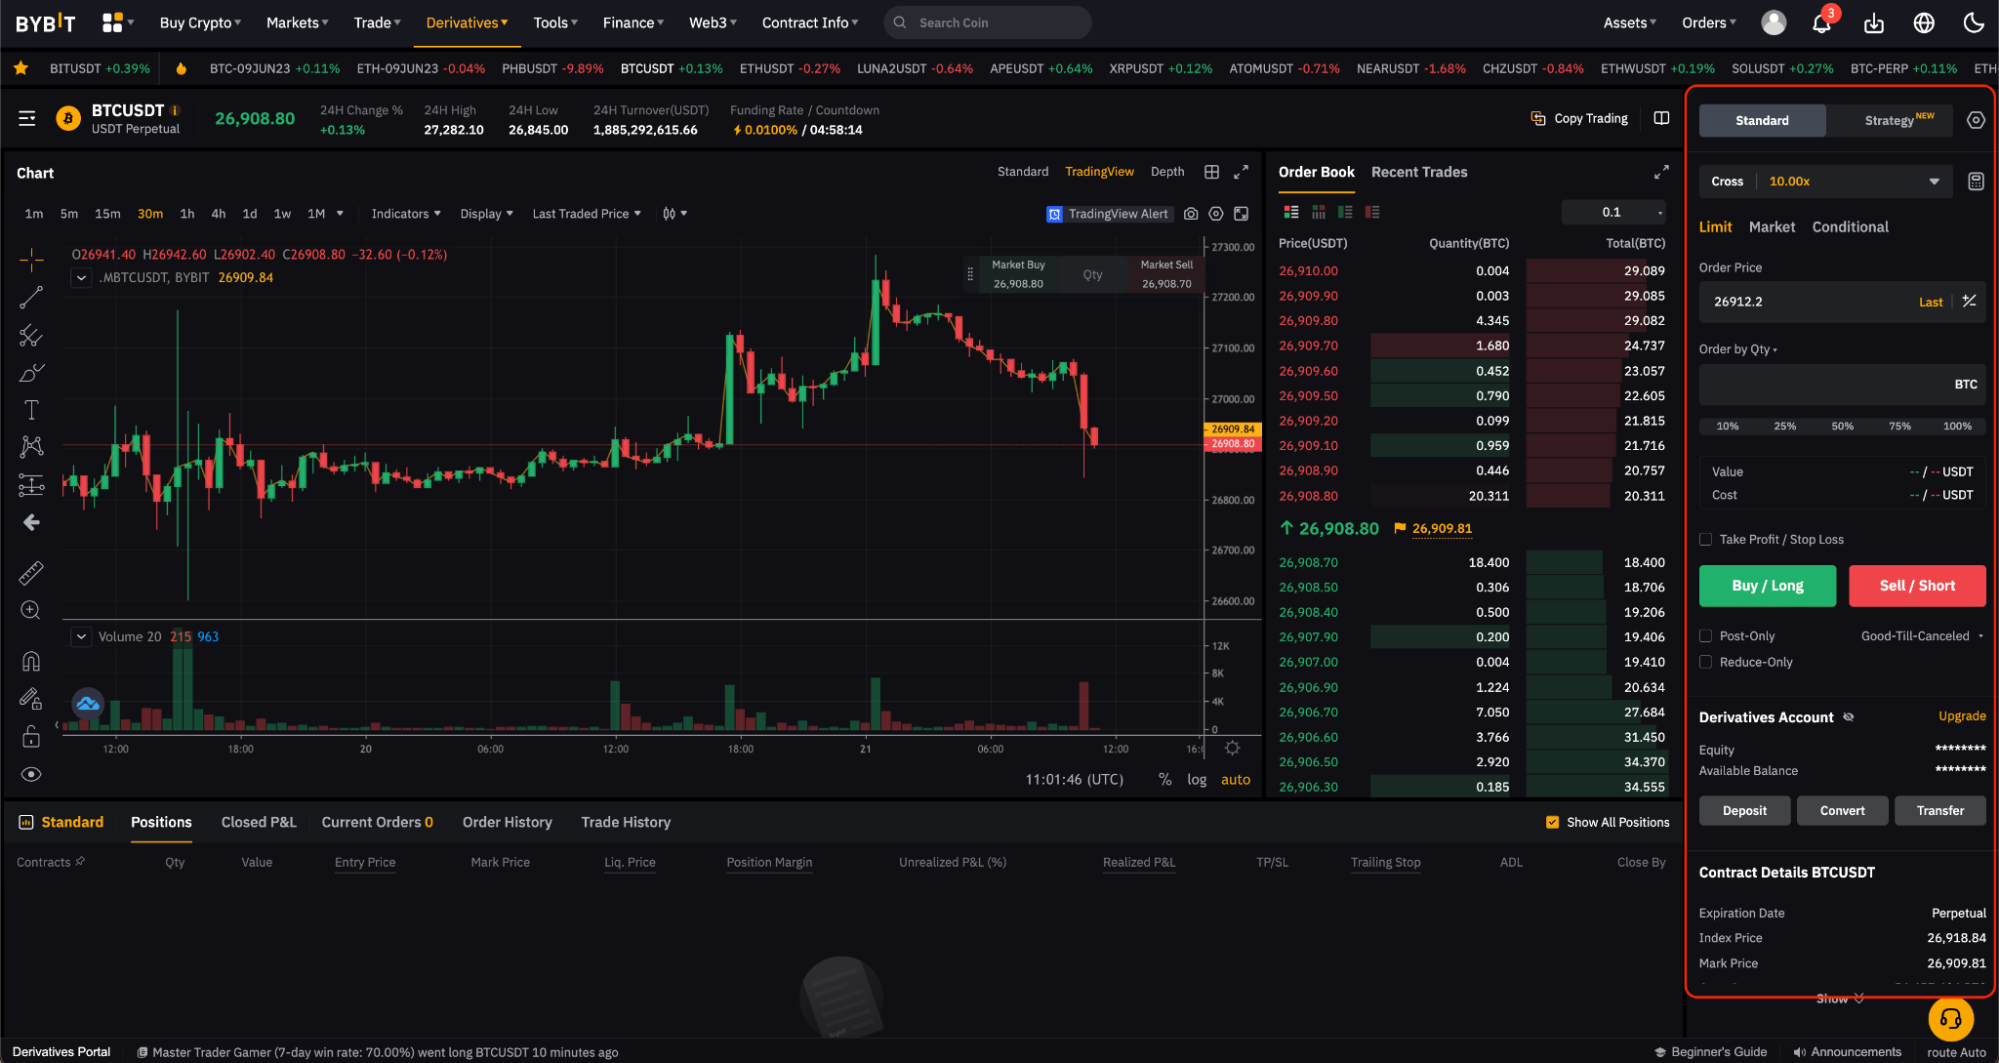Open order book 0.1 precision dropdown
Screen dimensions: 1999x1063
click(1614, 212)
